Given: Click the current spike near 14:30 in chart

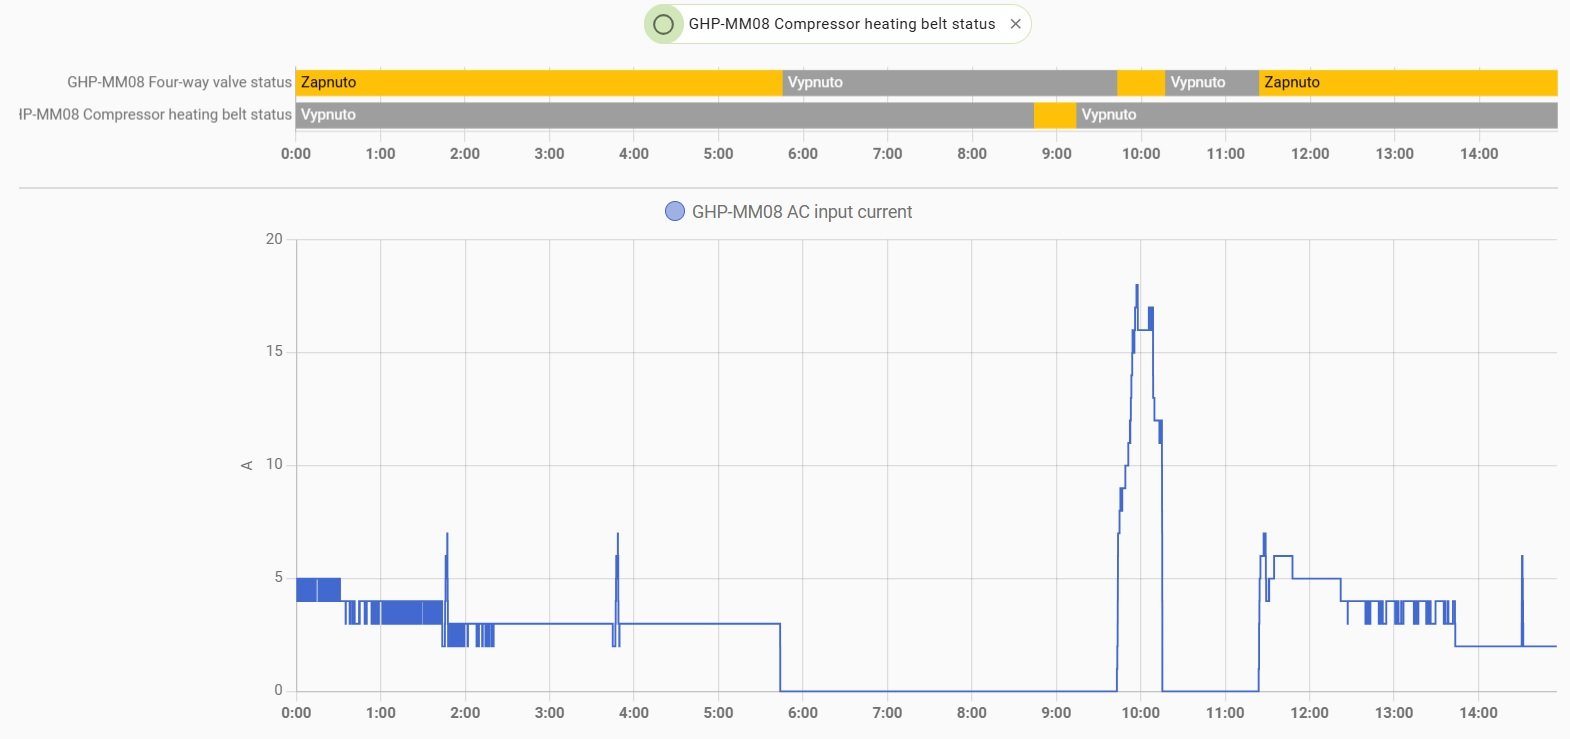Looking at the screenshot, I should 1522,558.
